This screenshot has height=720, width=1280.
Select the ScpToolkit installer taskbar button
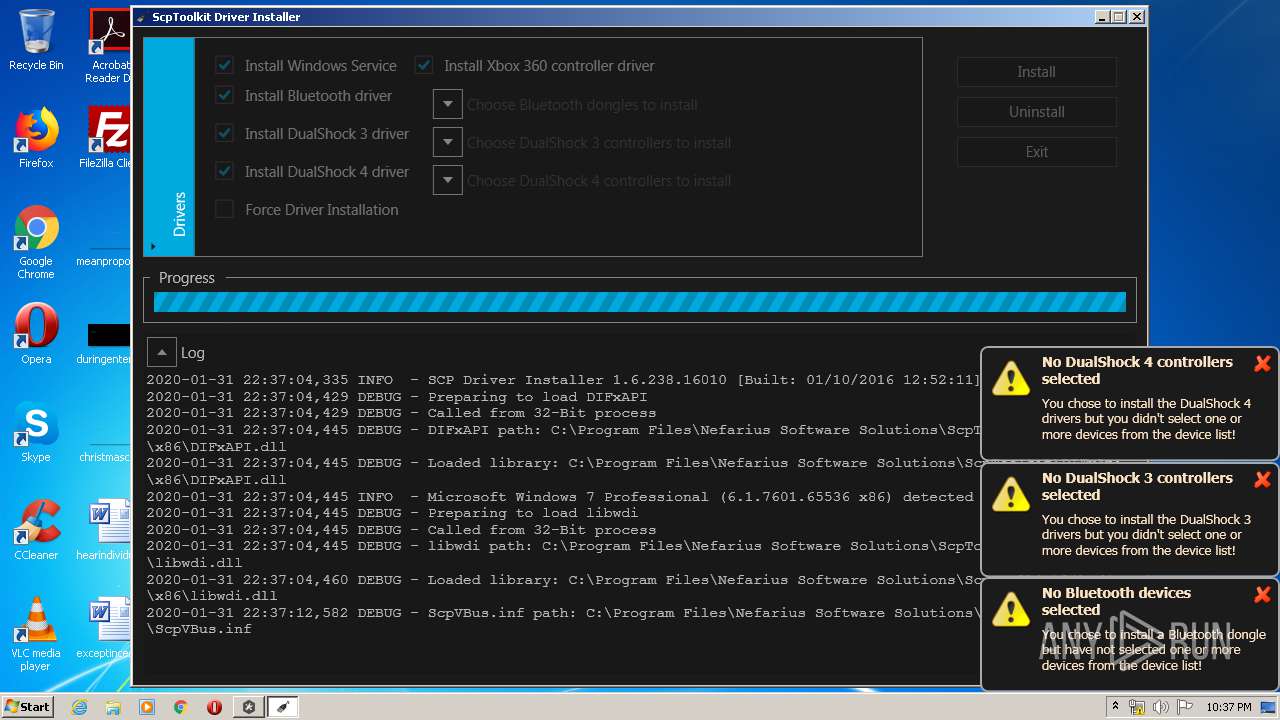(282, 707)
